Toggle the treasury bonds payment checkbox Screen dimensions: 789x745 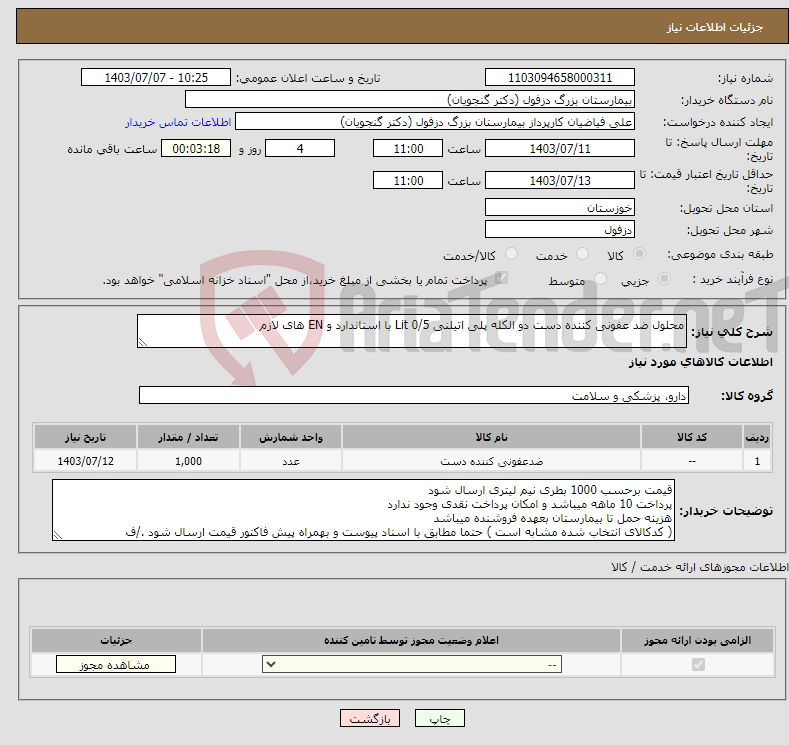click(x=501, y=278)
